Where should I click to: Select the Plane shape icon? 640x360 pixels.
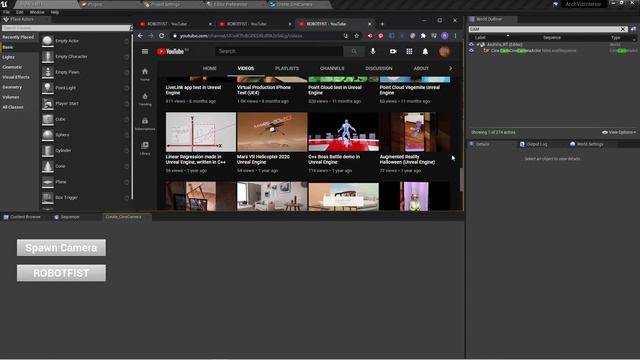point(48,182)
